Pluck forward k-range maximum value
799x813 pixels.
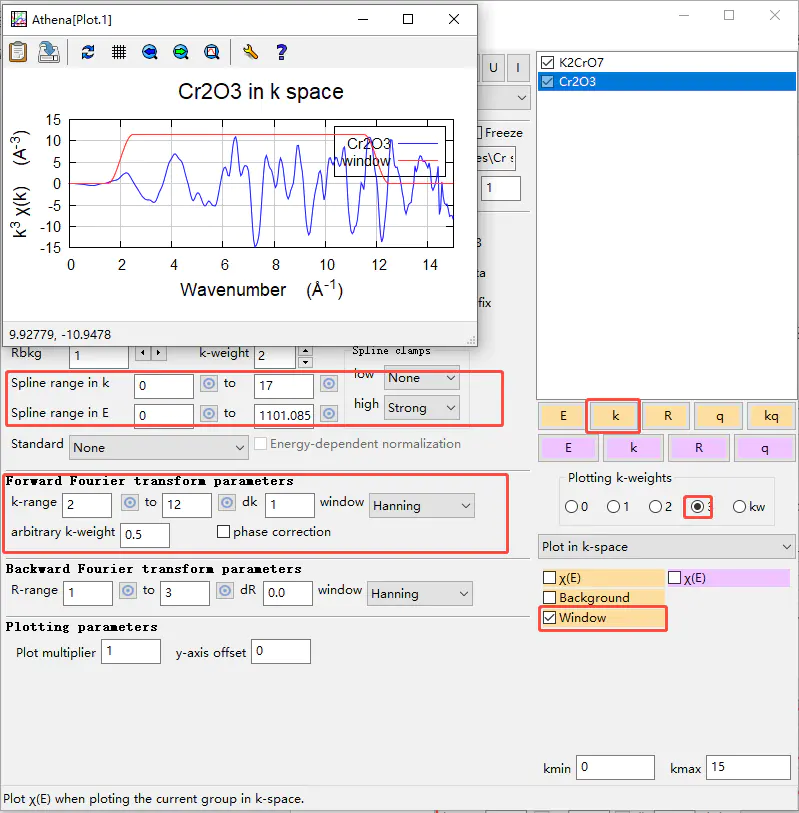pos(227,502)
